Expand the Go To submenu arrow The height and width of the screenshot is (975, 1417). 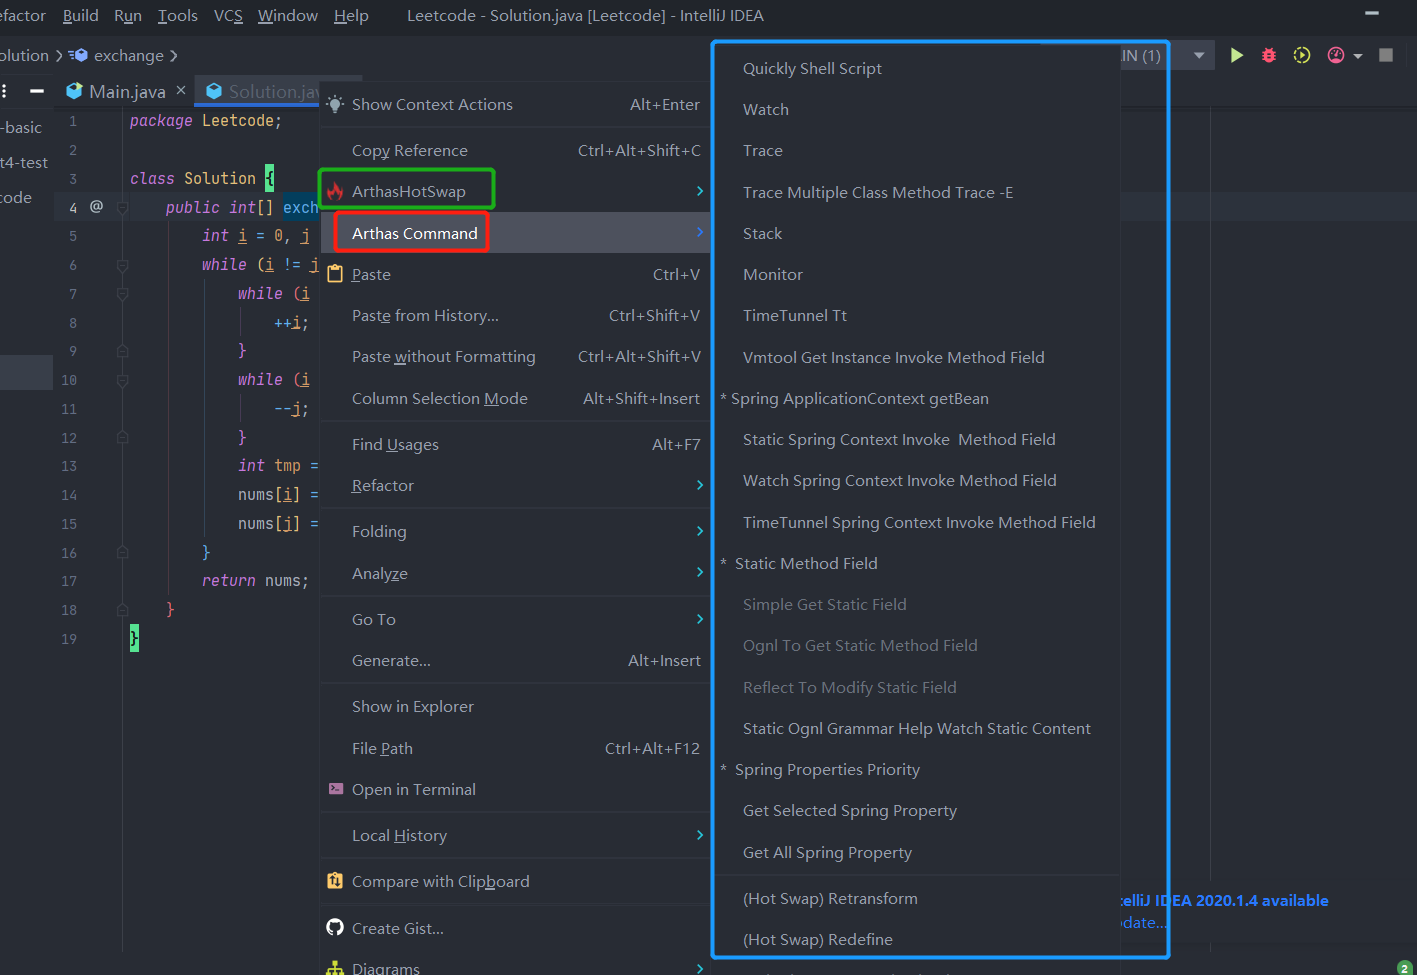pyautogui.click(x=699, y=619)
